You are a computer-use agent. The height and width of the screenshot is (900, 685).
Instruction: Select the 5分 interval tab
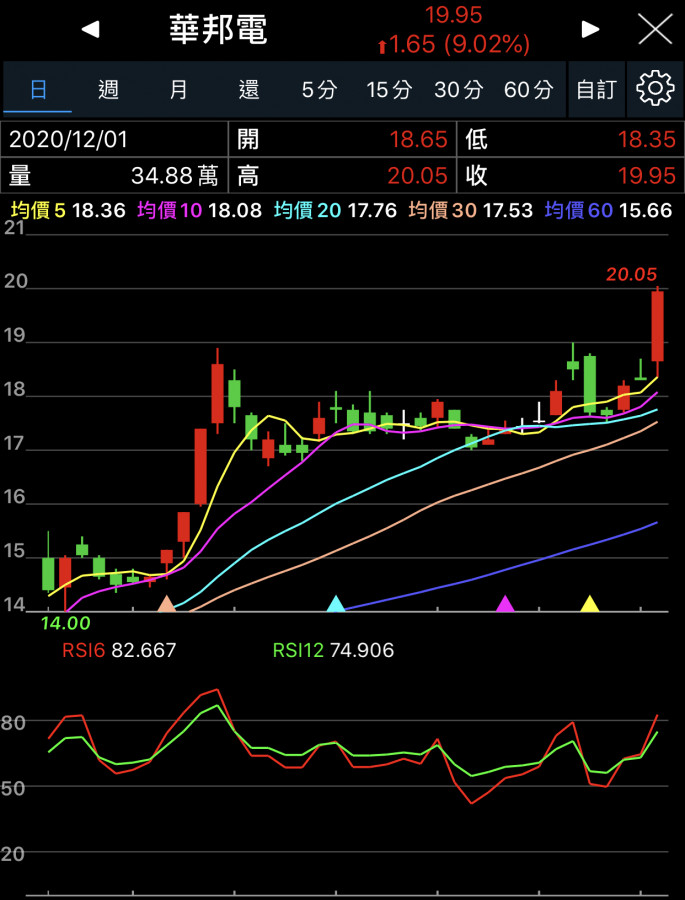tap(319, 89)
